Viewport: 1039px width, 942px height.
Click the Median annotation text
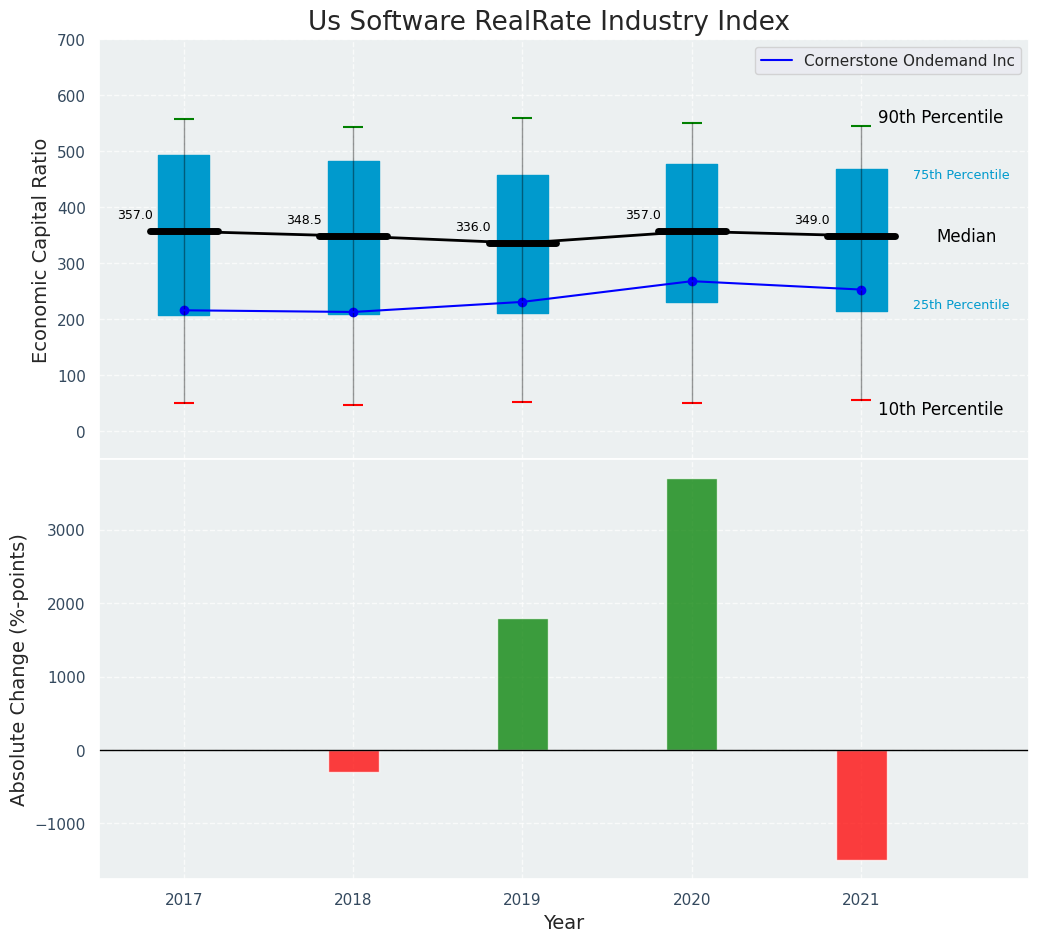tap(966, 236)
